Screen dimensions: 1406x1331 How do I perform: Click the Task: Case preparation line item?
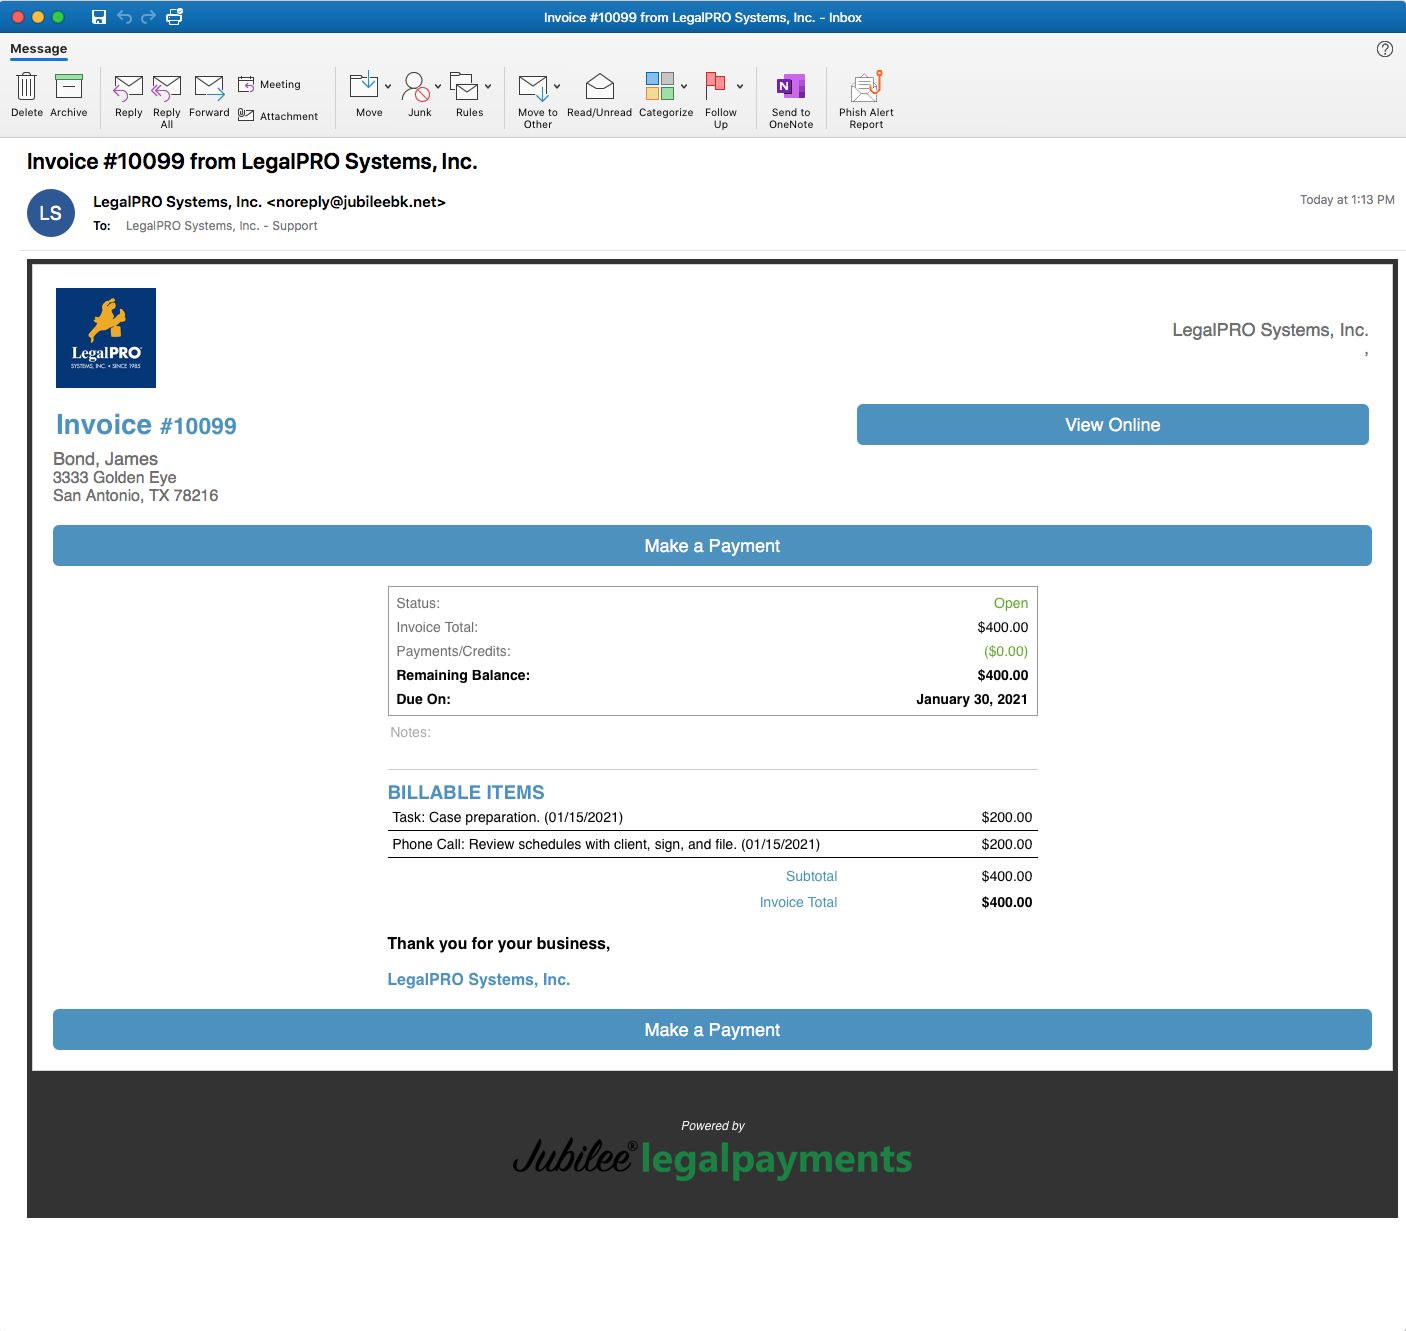point(712,818)
